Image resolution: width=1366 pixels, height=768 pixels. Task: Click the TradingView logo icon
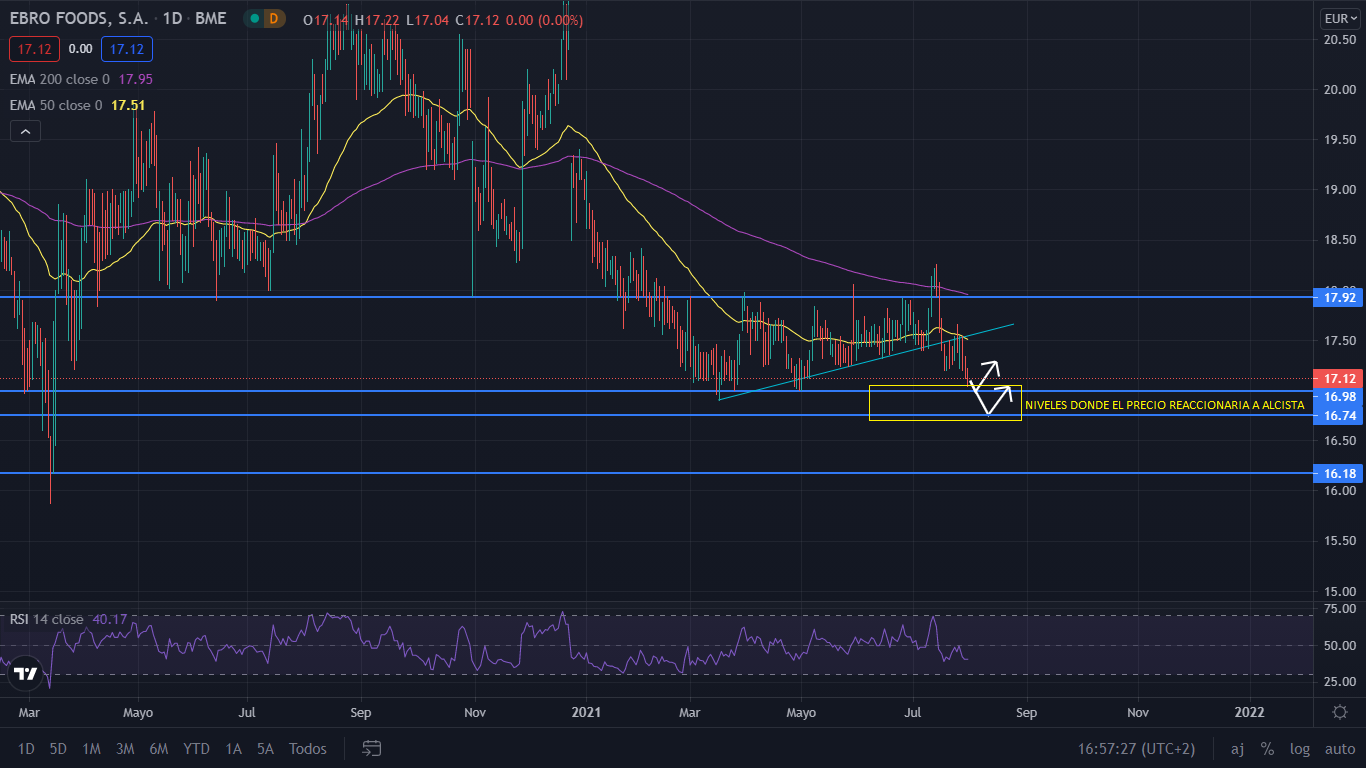pyautogui.click(x=25, y=674)
